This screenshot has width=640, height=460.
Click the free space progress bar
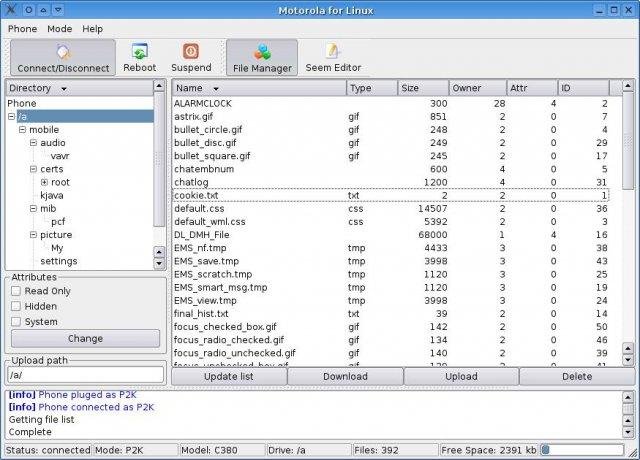582,450
